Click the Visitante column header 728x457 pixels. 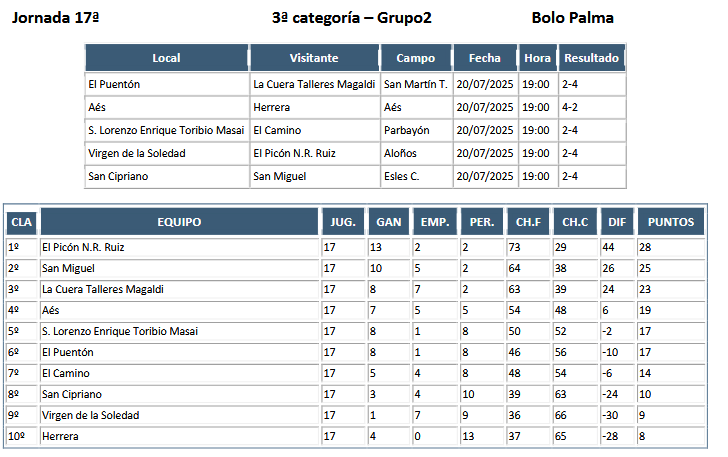click(x=314, y=58)
